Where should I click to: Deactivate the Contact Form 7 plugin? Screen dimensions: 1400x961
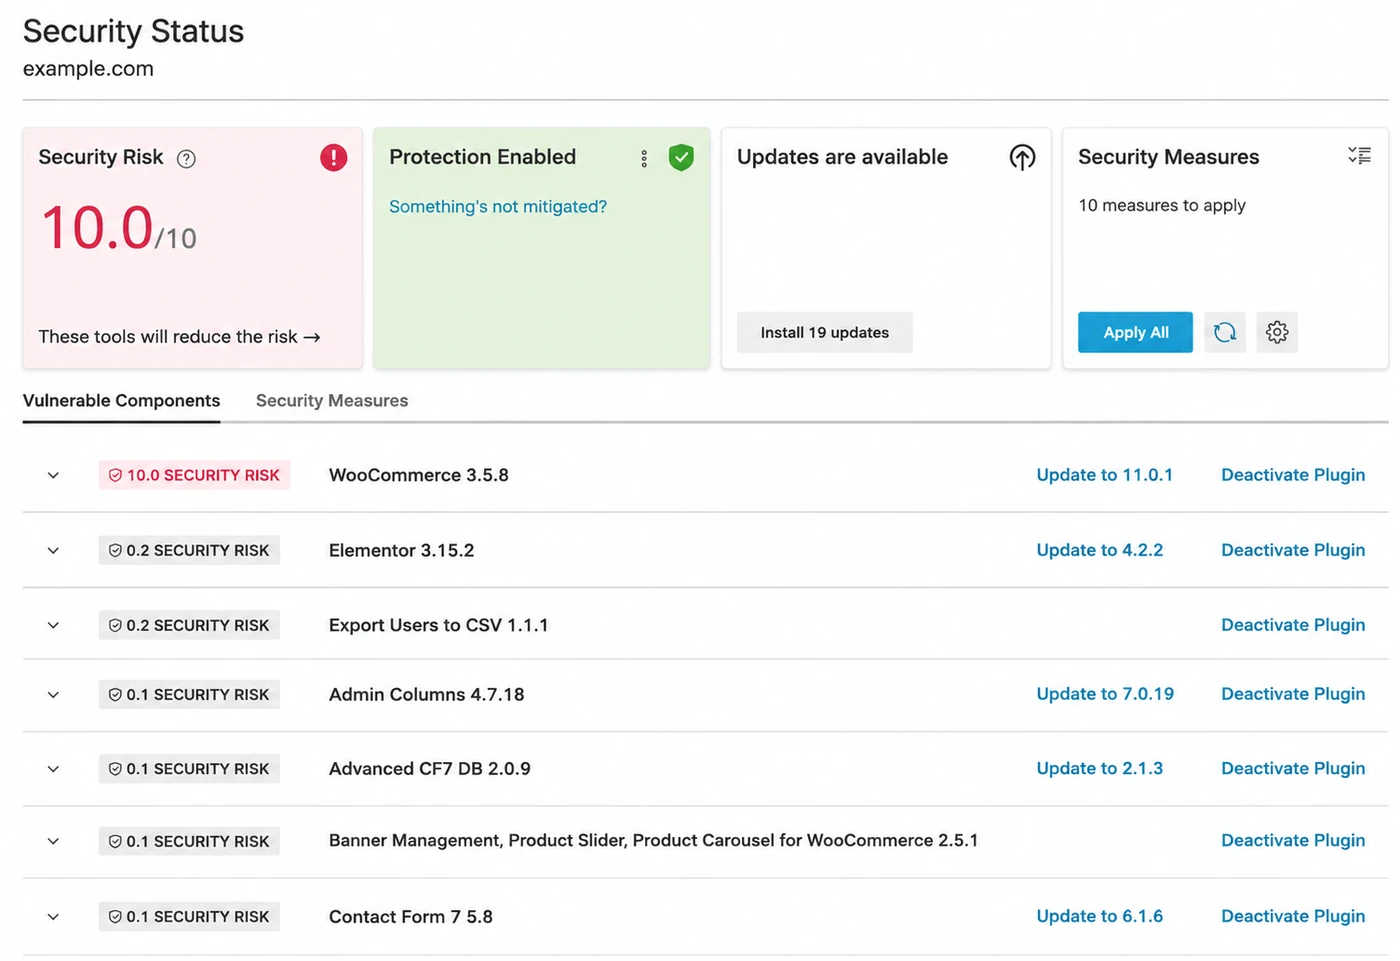point(1293,916)
